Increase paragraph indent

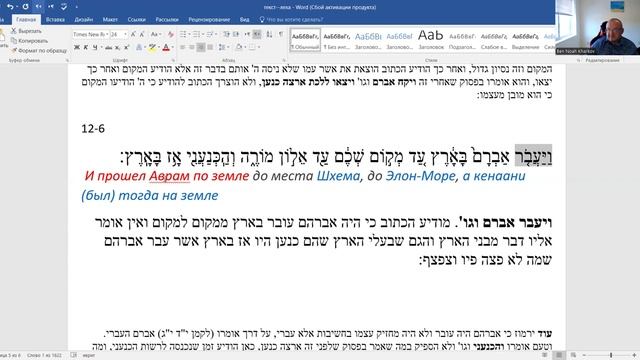(x=236, y=34)
